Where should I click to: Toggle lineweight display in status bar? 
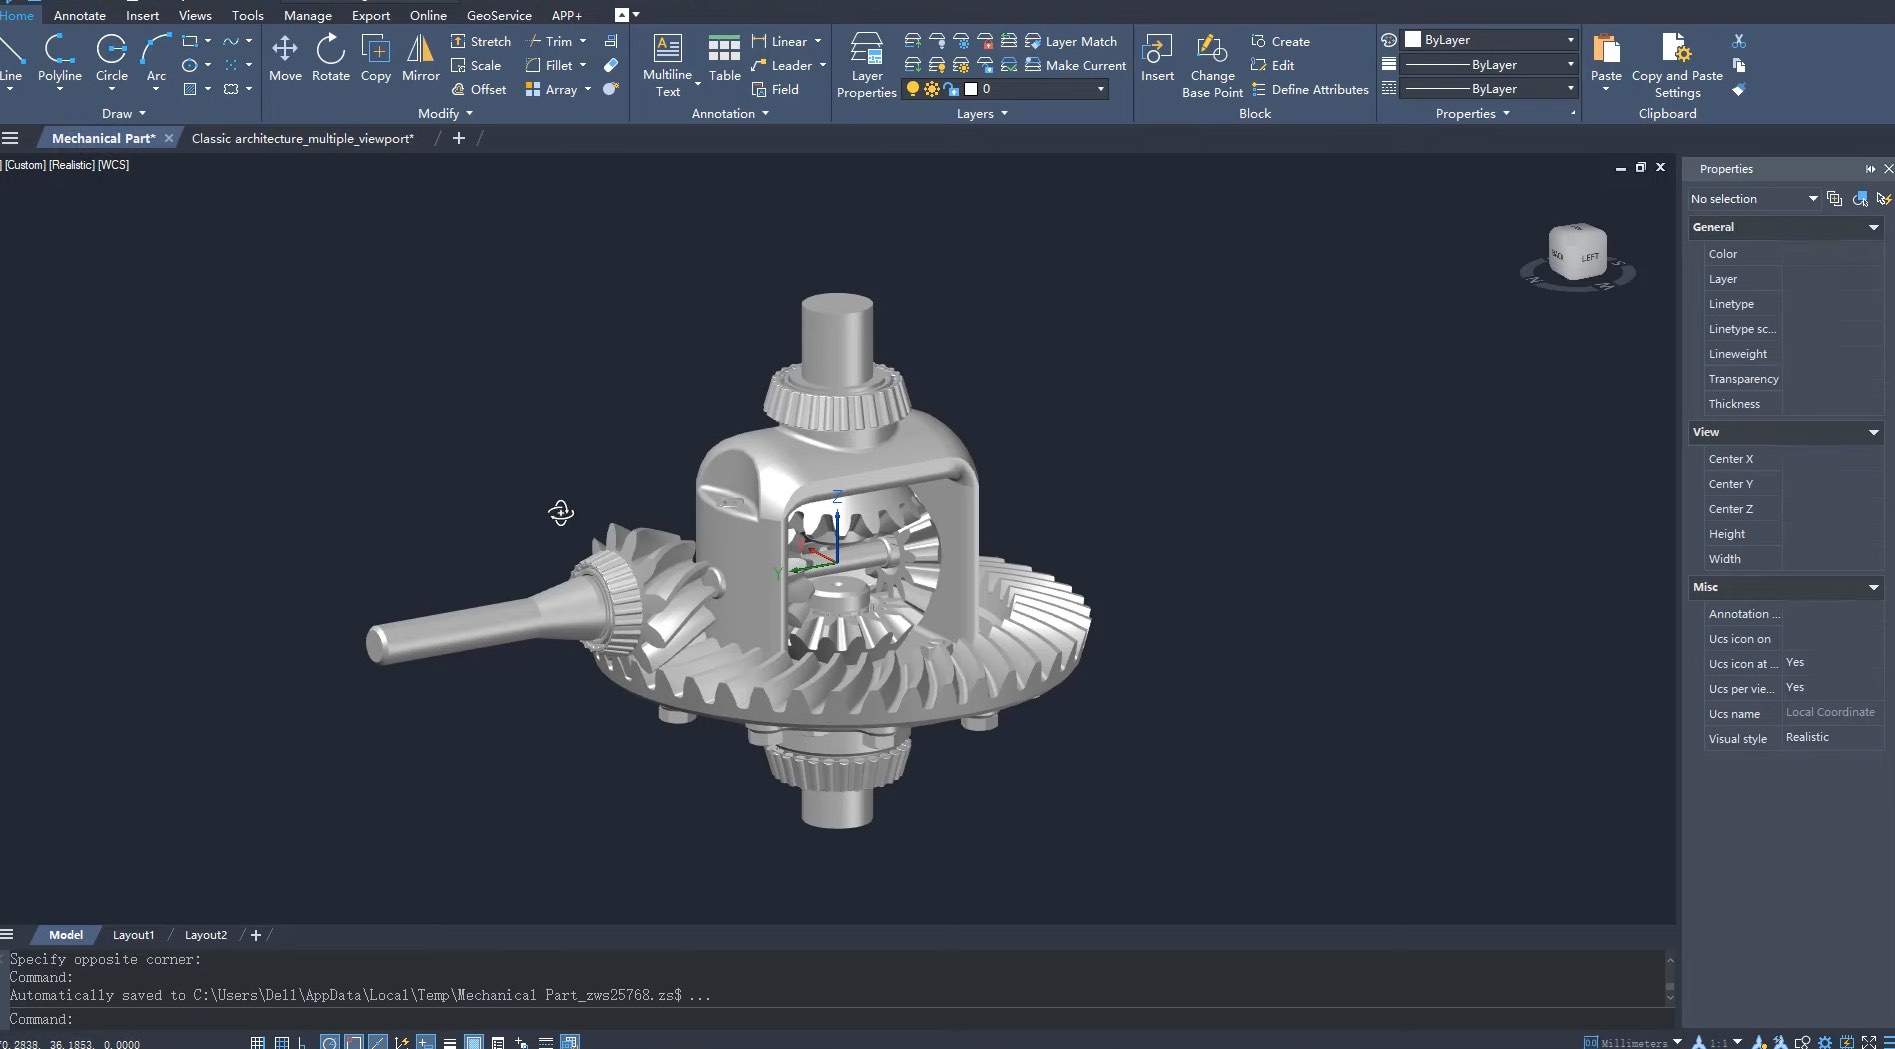[450, 1042]
